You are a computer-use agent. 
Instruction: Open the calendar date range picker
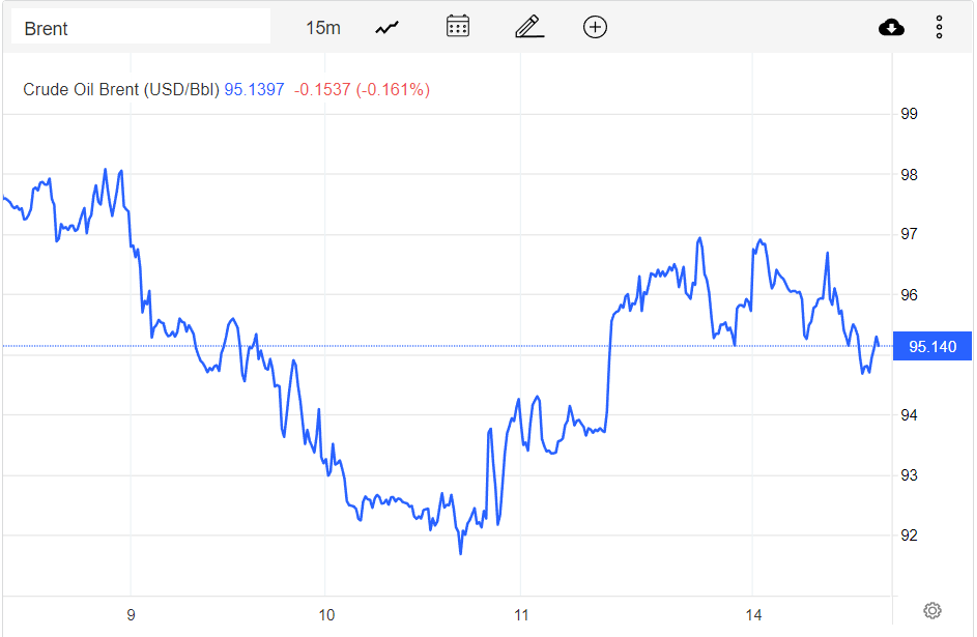(x=458, y=27)
